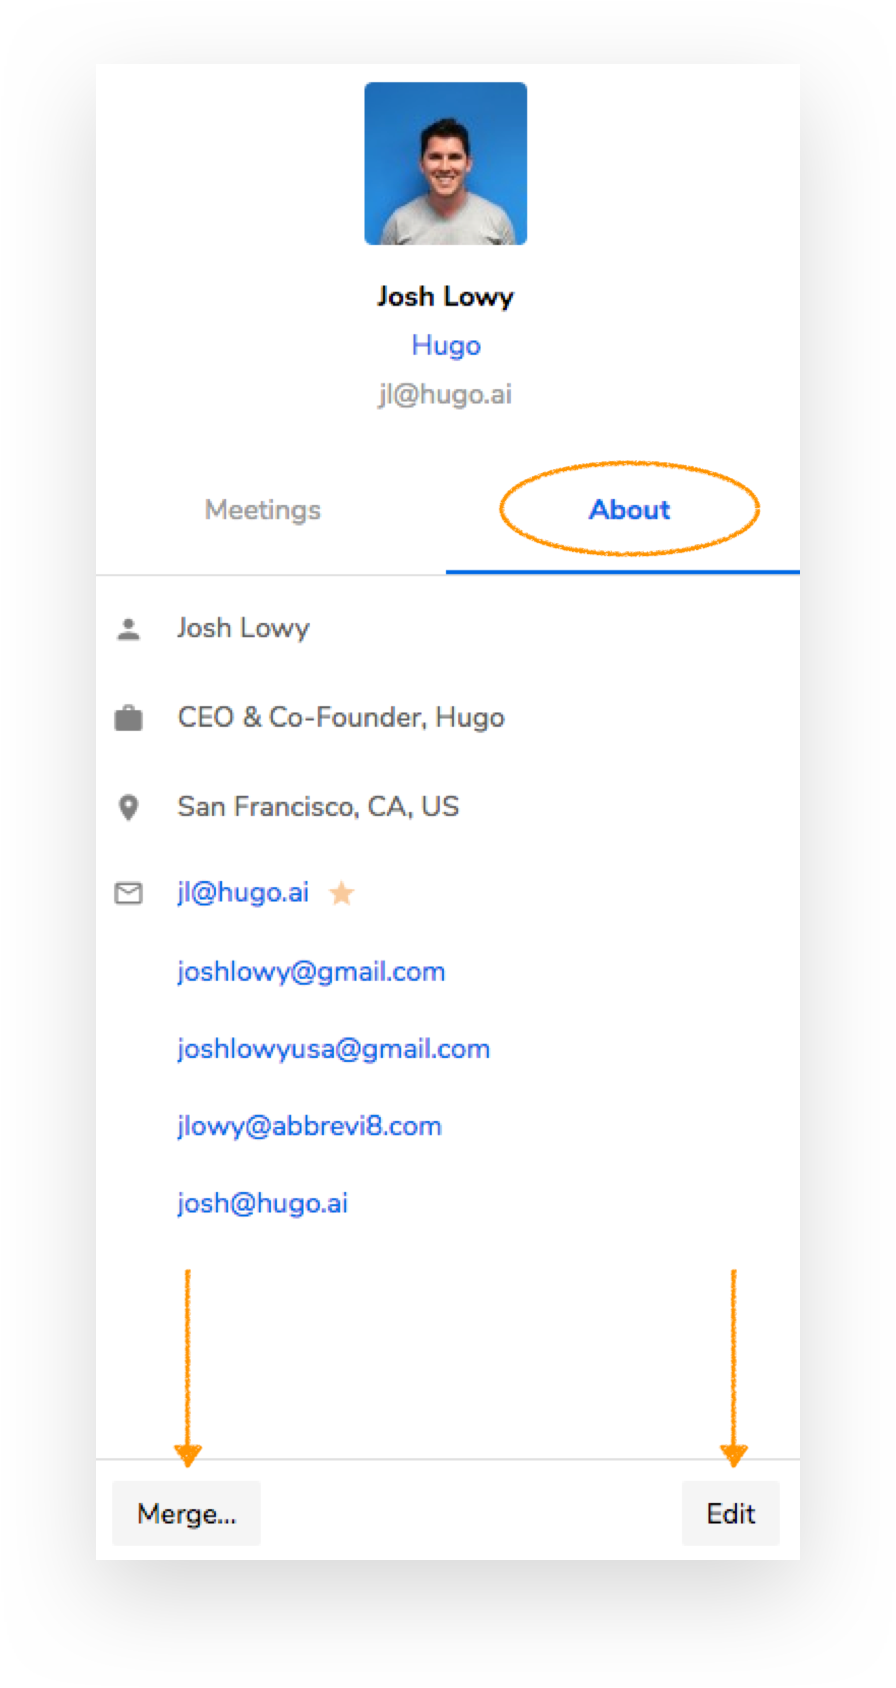Open the Hugo company link
896x1688 pixels.
[x=446, y=346]
